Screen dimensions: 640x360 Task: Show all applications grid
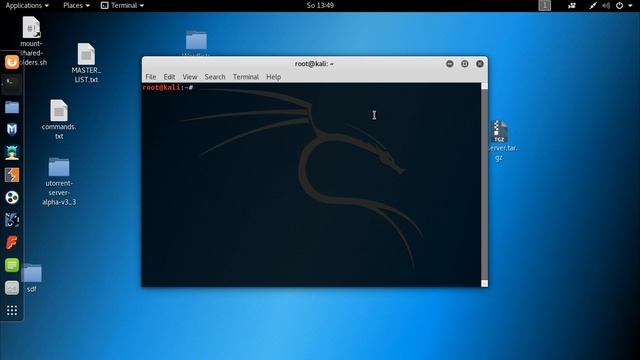(x=11, y=311)
